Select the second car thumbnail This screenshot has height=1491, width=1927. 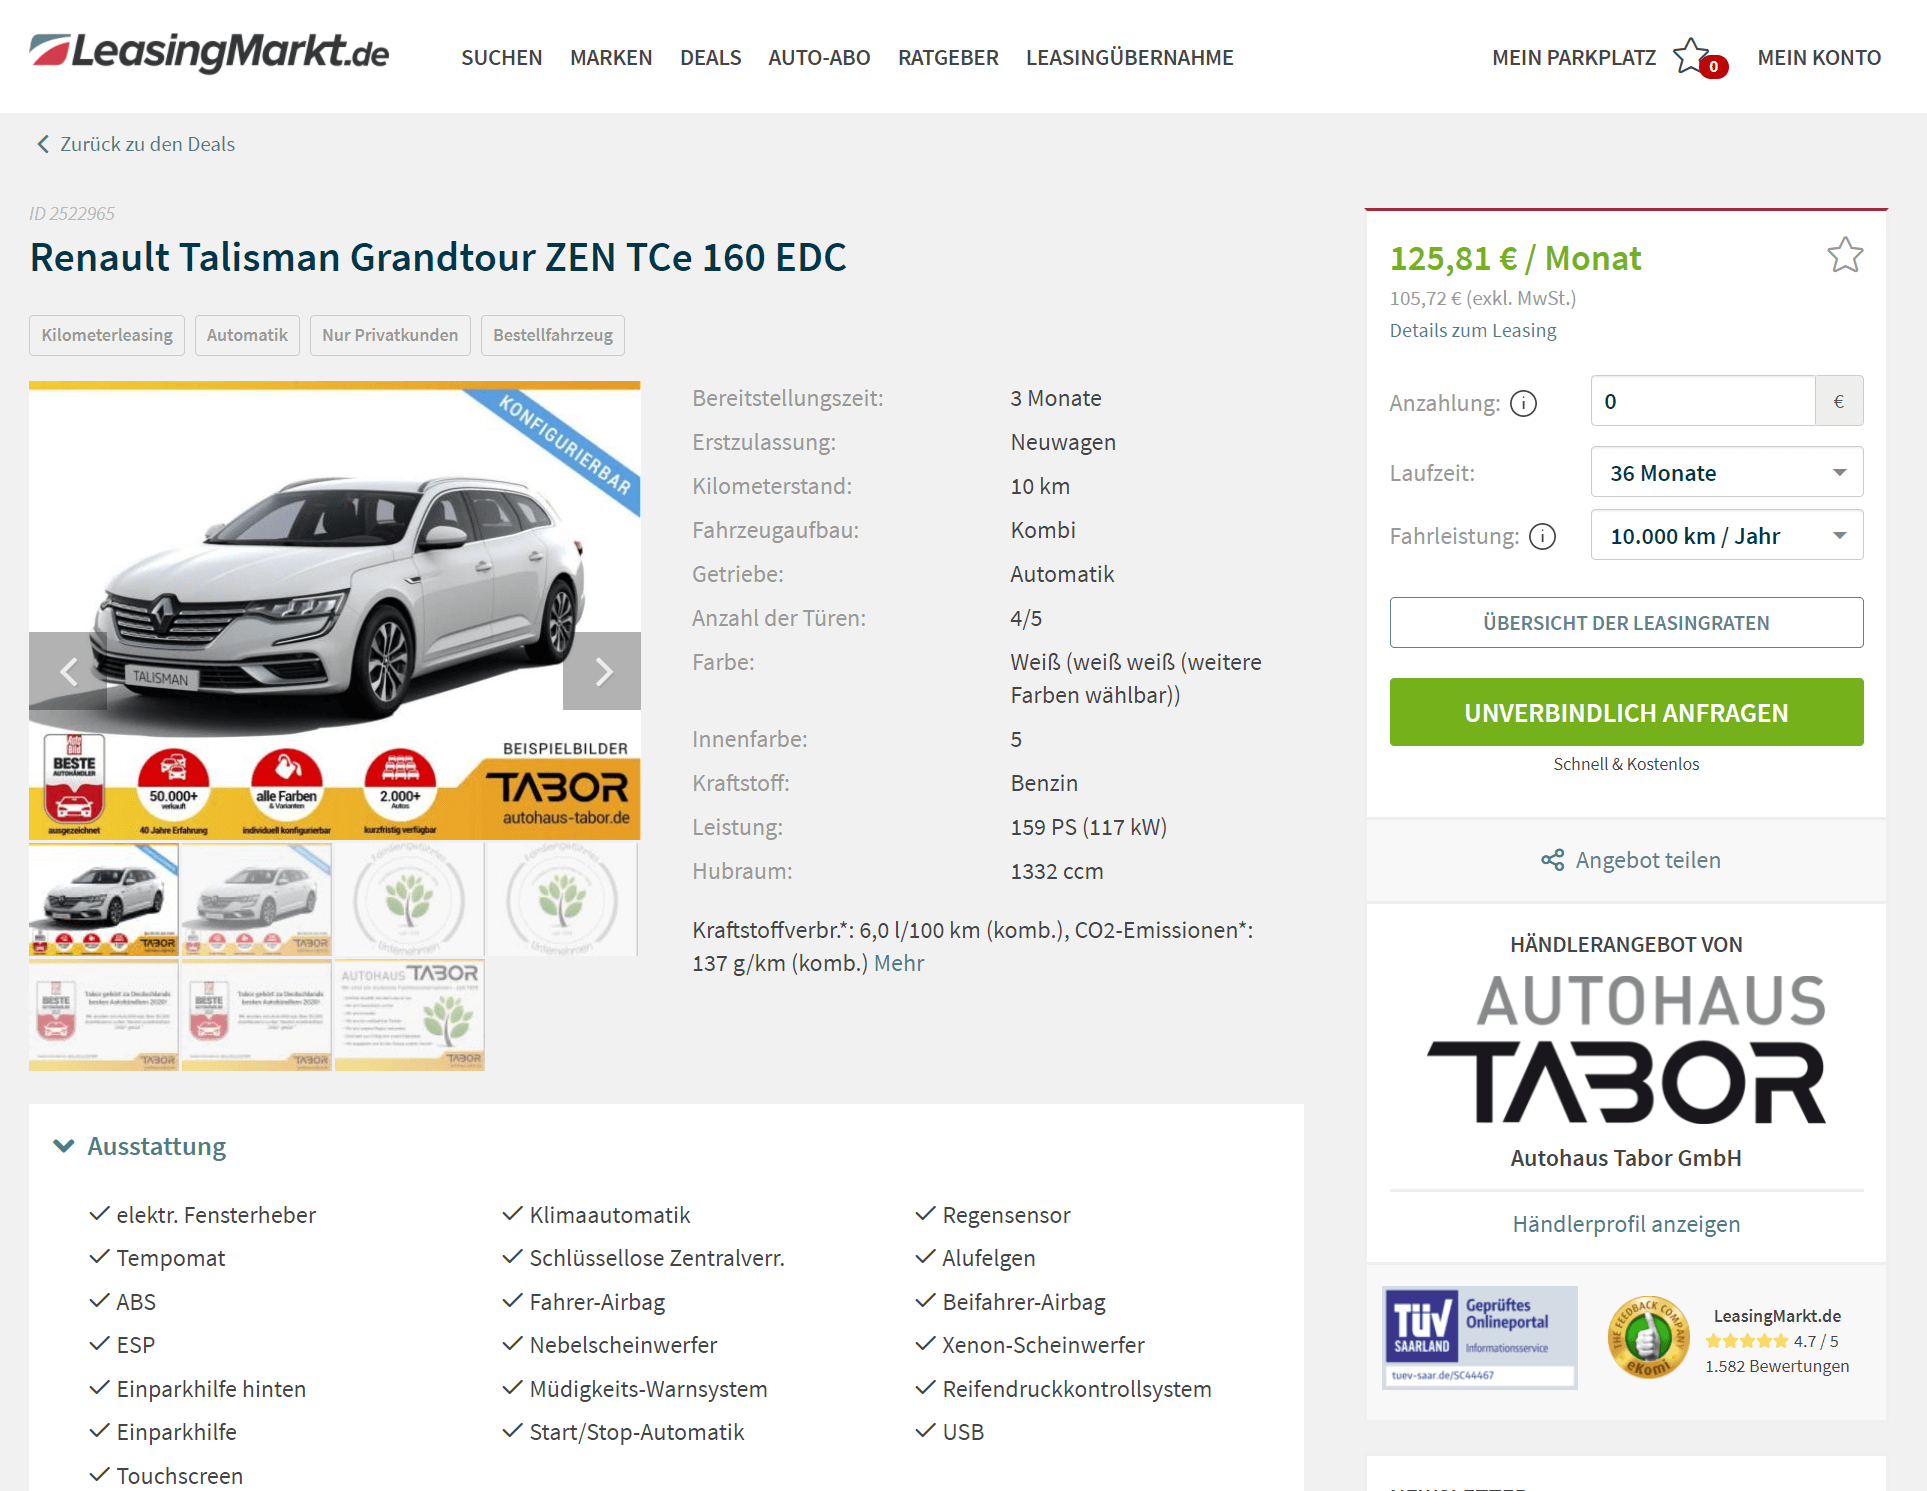coord(257,898)
